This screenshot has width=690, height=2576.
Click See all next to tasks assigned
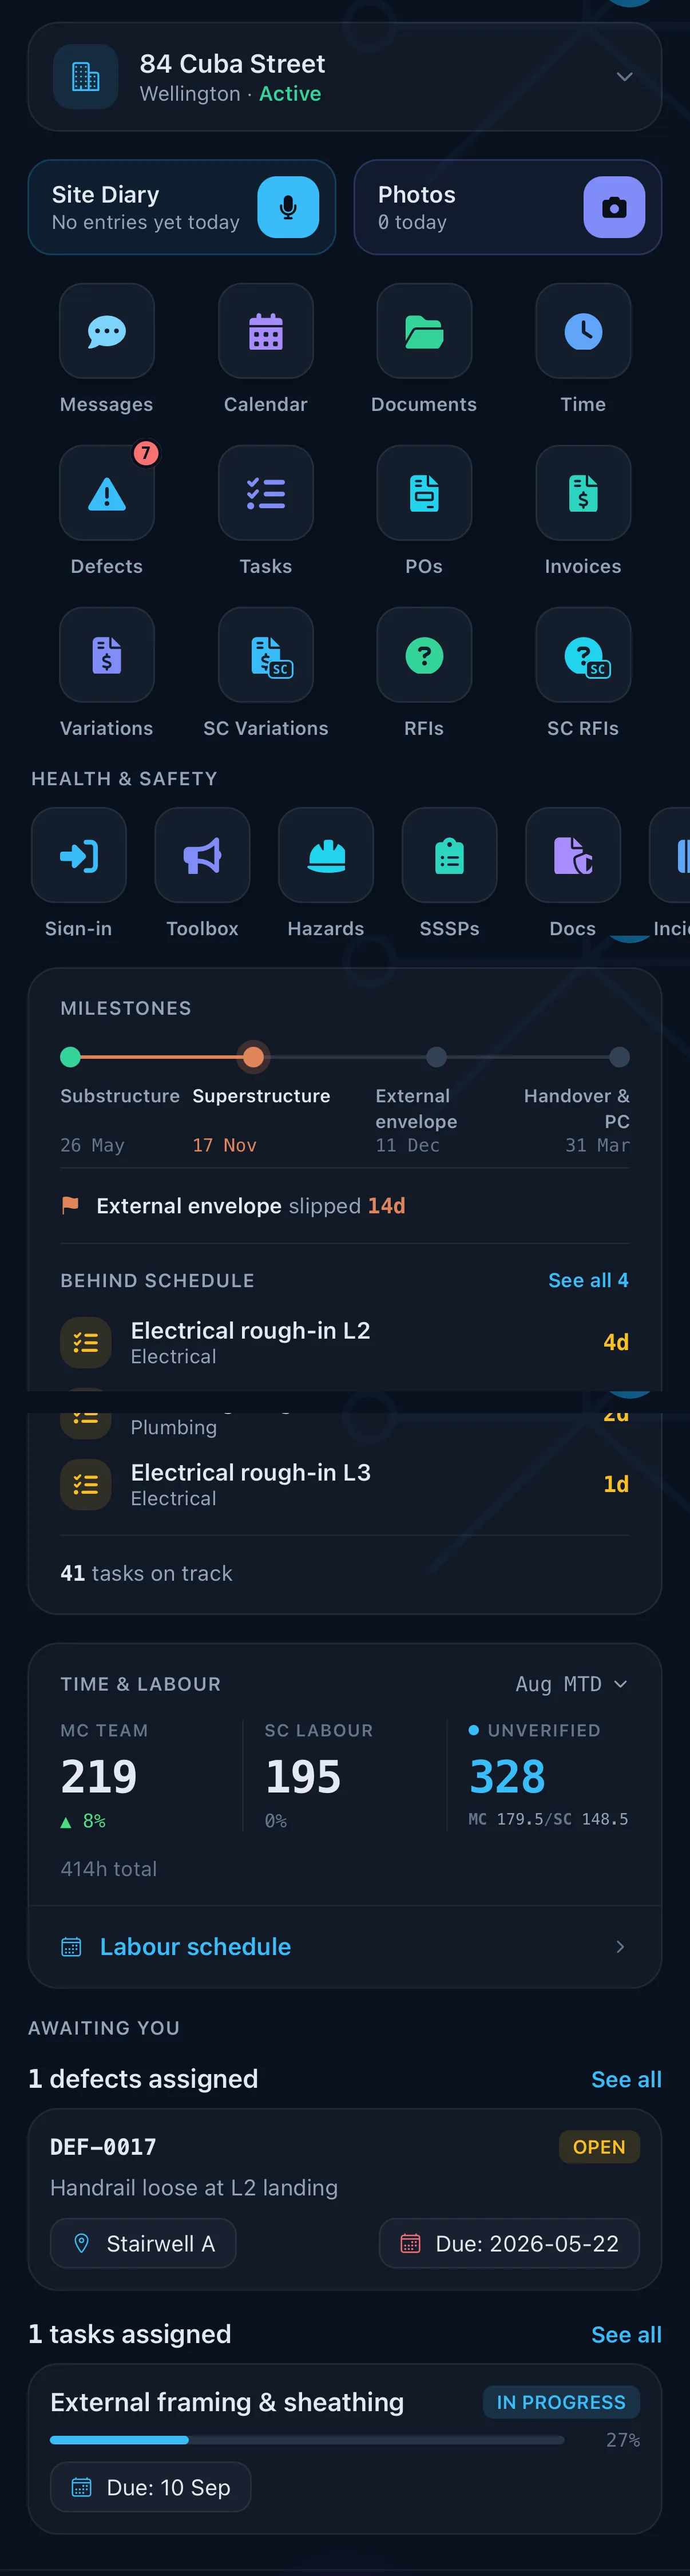pos(626,2334)
